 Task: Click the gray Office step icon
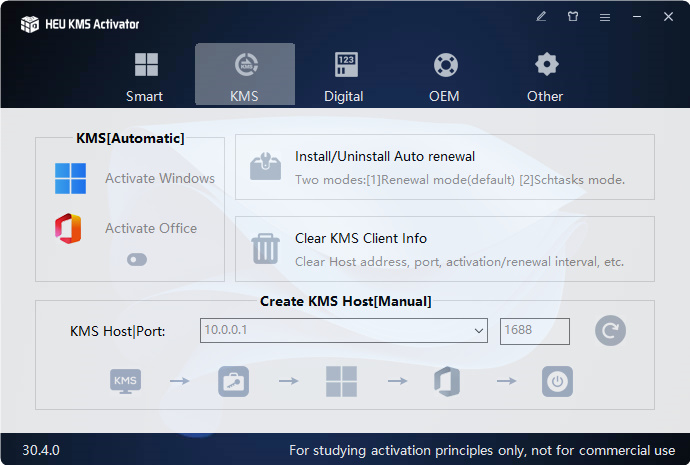[x=447, y=381]
